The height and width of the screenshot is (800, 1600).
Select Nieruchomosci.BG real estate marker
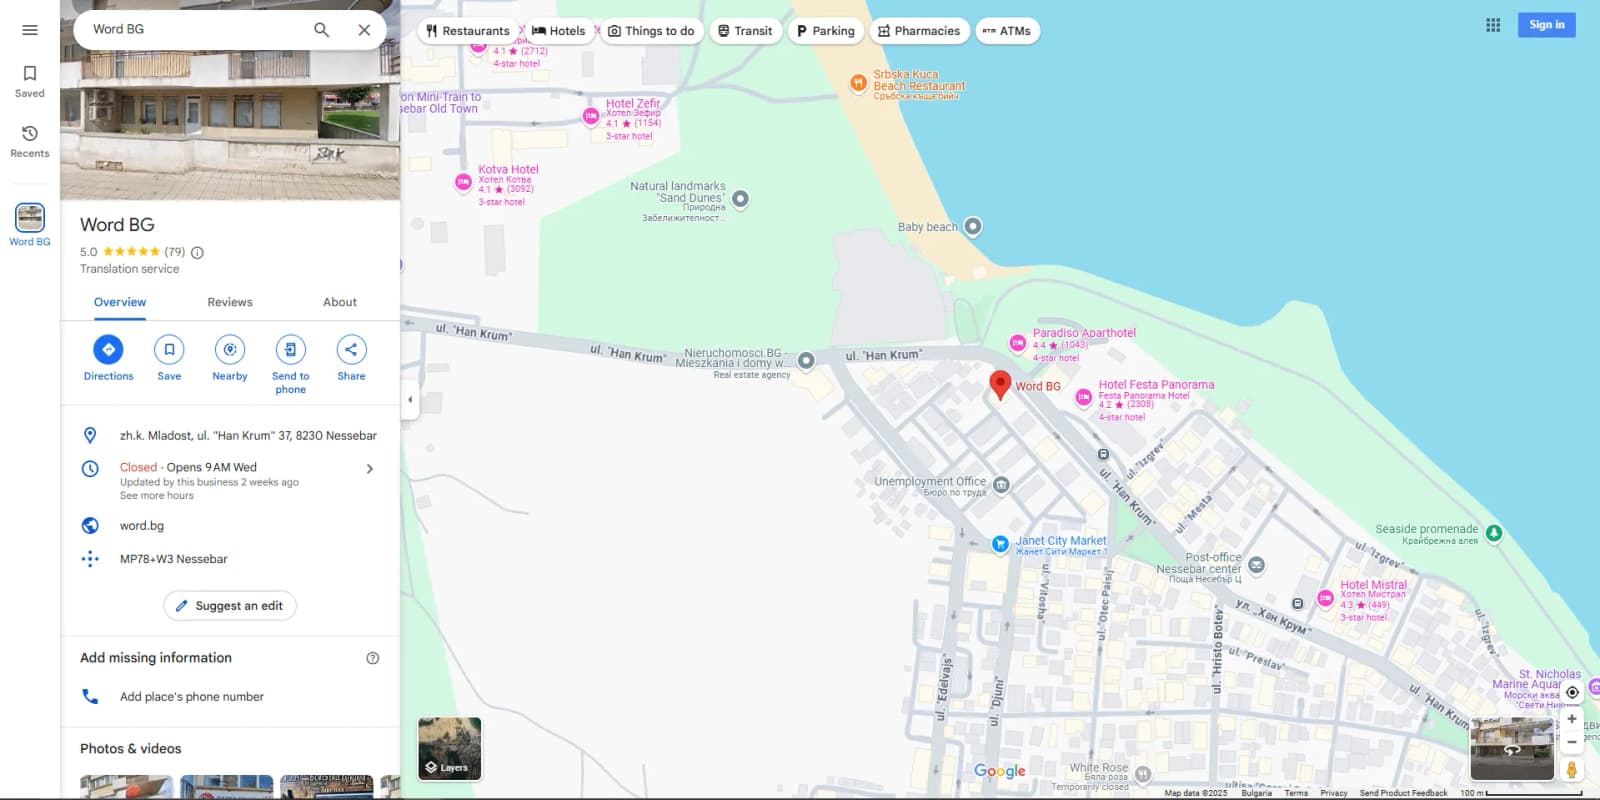point(806,360)
